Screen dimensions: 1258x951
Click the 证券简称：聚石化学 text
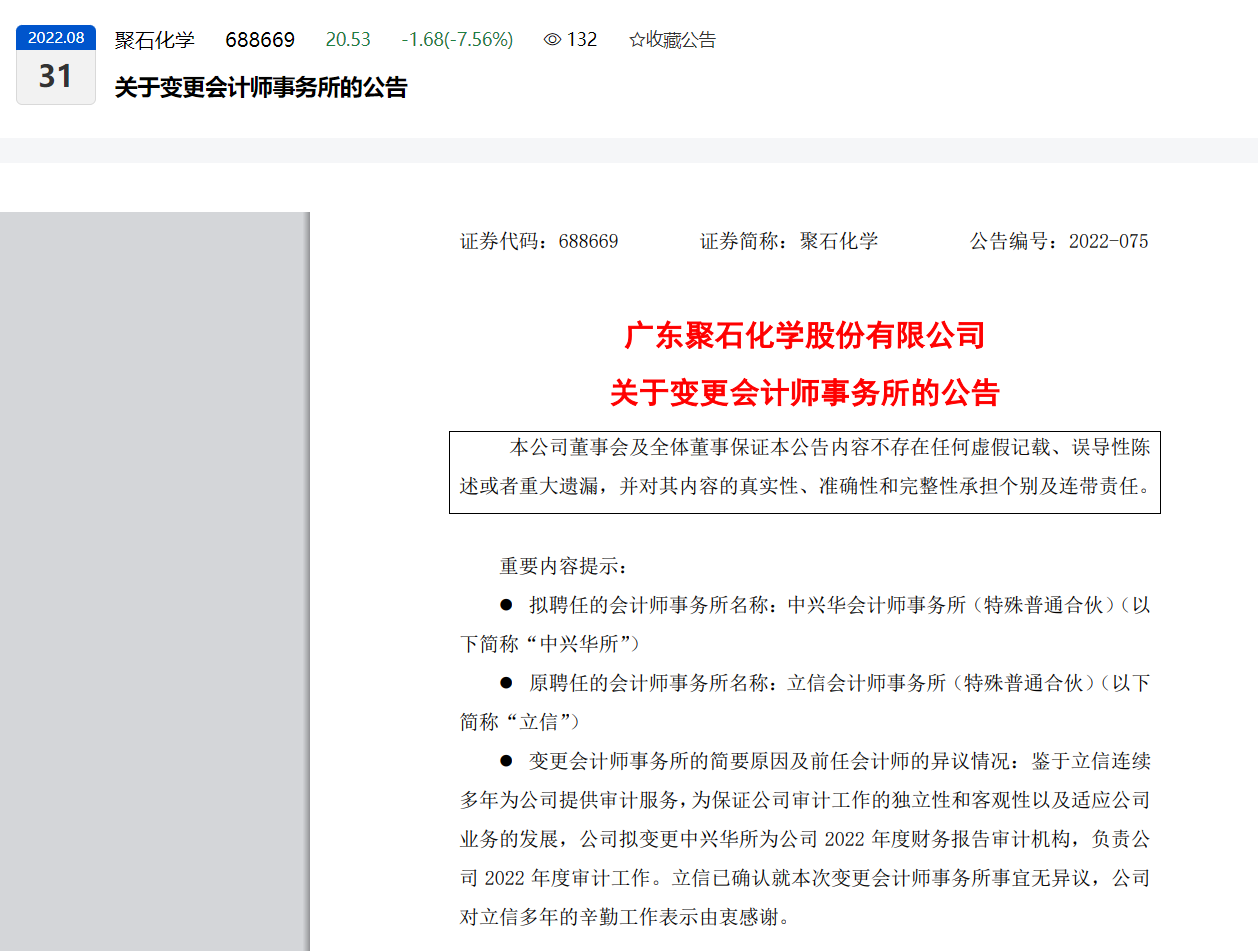[789, 241]
